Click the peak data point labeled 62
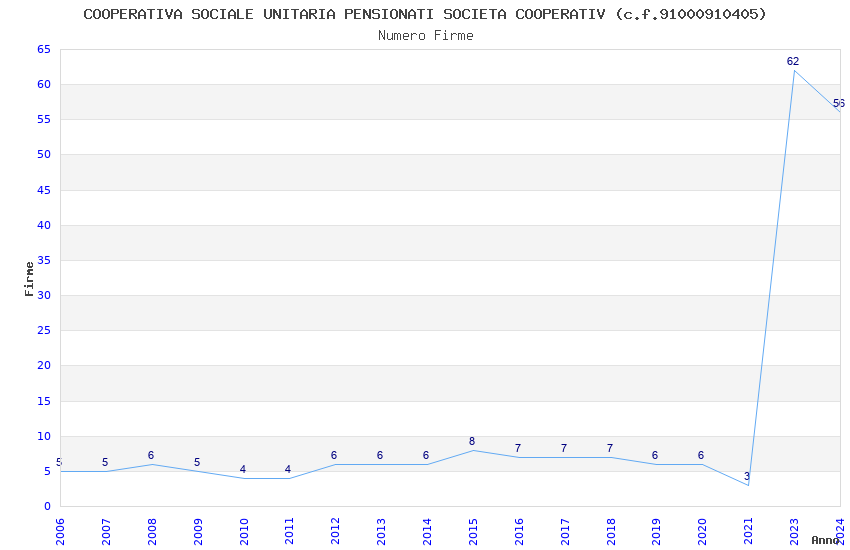The image size is (850, 550). coord(793,62)
